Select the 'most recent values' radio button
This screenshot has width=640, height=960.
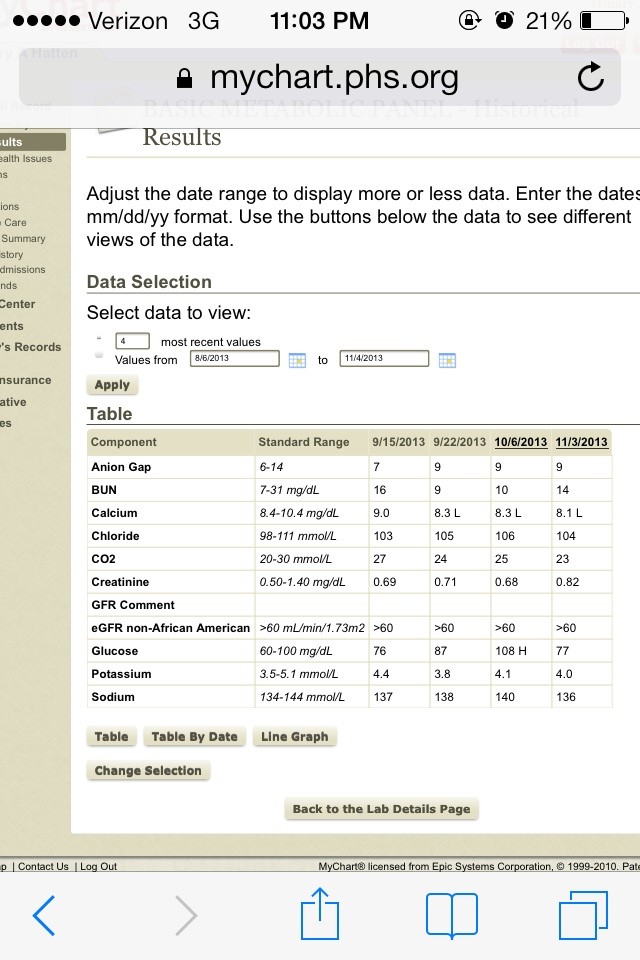point(99,341)
